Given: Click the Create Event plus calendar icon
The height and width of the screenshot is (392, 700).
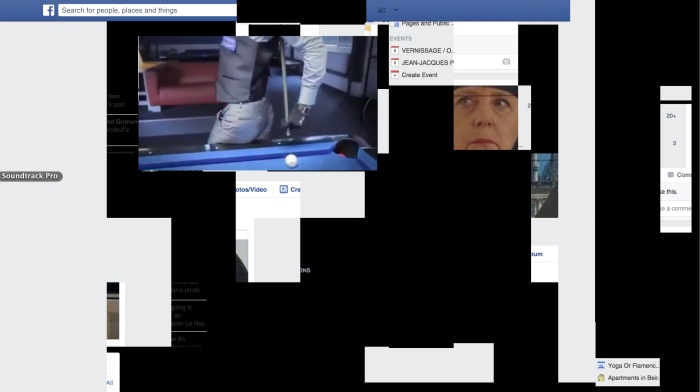Looking at the screenshot, I should click(x=395, y=75).
